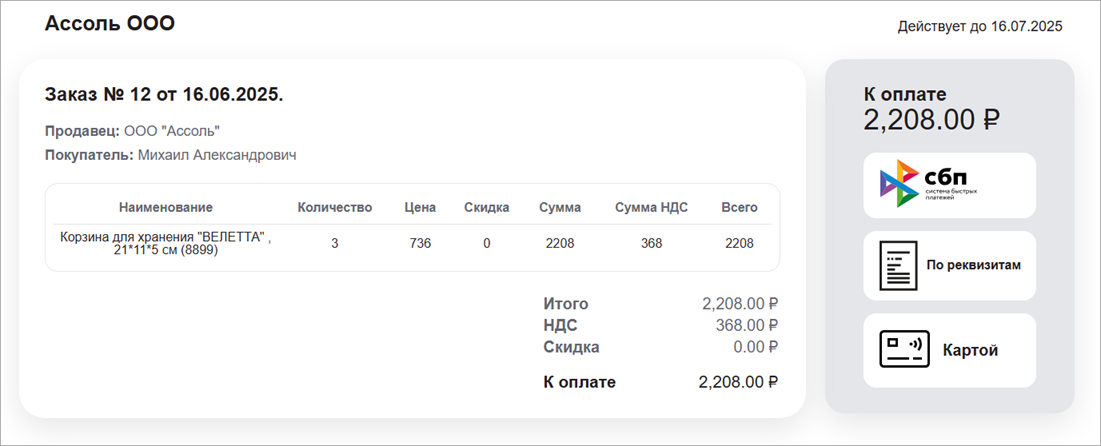Select the Корзина для хранения ВЕЛЕТТА item
This screenshot has height=446, width=1101.
pos(166,243)
